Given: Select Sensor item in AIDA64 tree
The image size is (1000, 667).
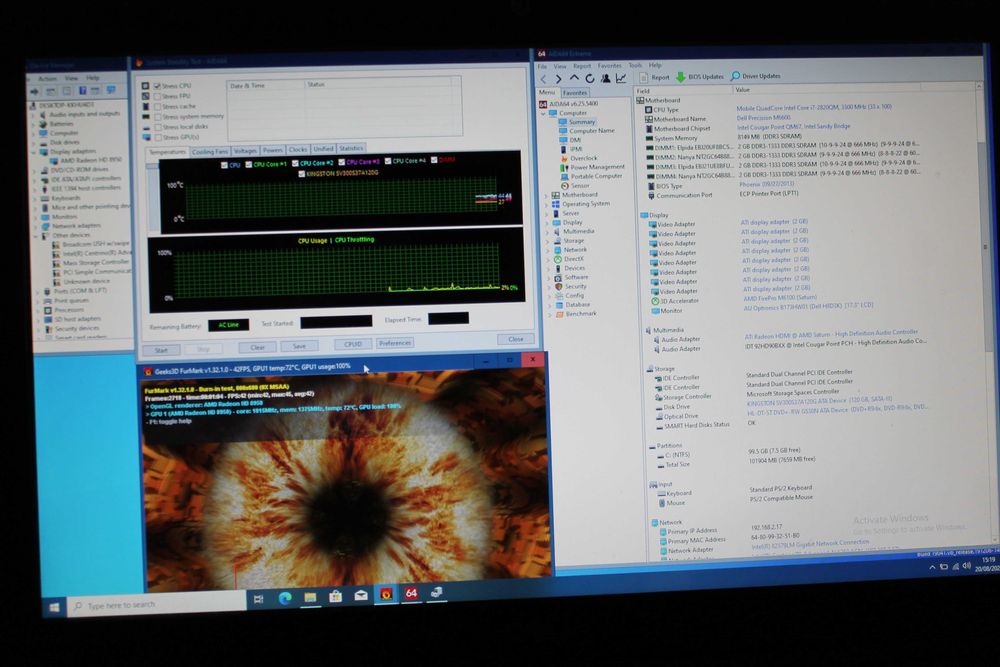Looking at the screenshot, I should (575, 186).
